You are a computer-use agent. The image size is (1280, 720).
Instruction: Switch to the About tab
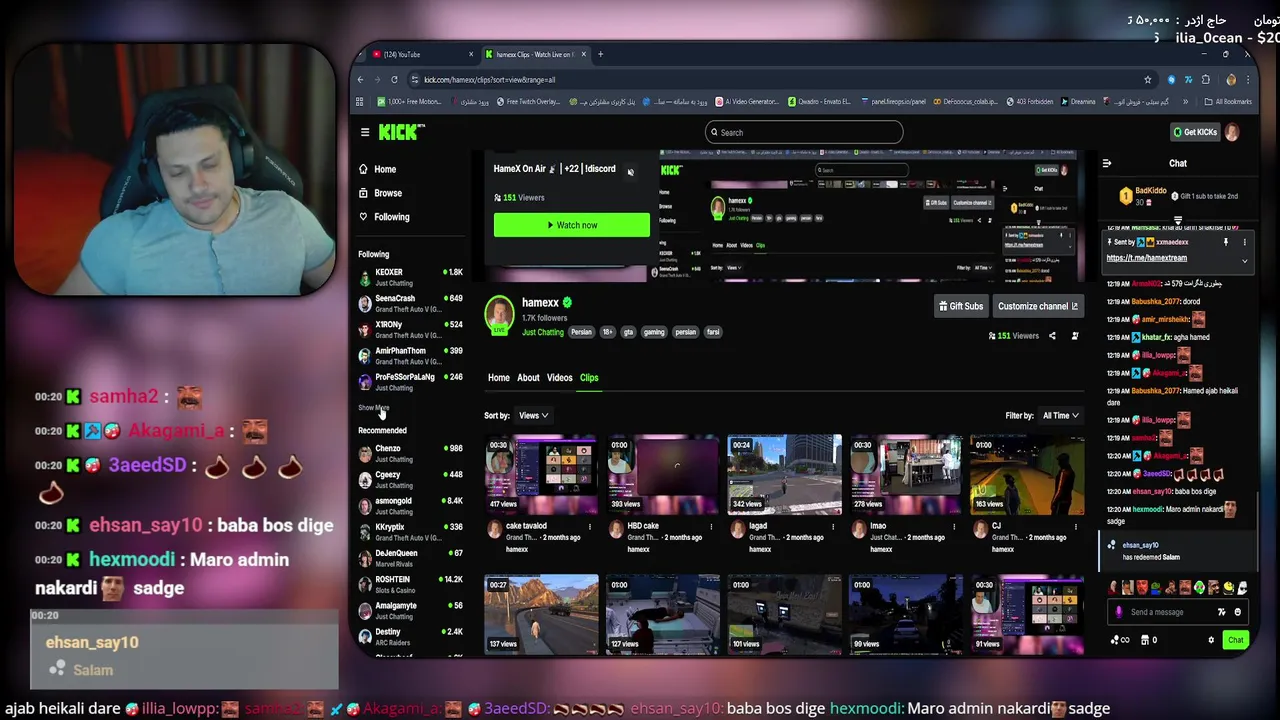[528, 378]
